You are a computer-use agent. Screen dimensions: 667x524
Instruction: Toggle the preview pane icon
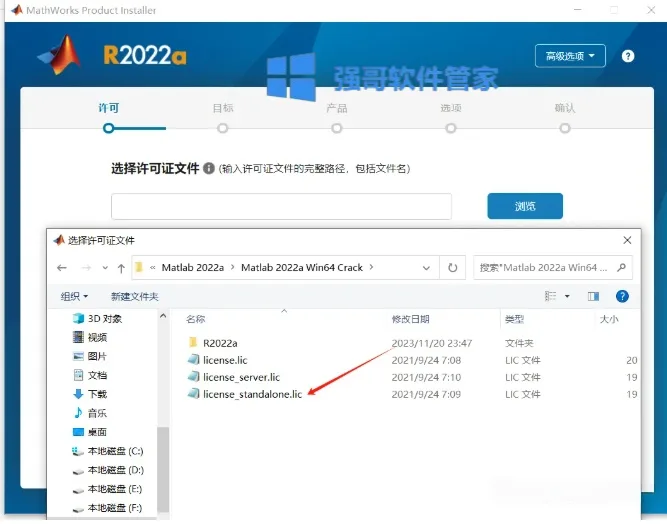click(x=593, y=296)
